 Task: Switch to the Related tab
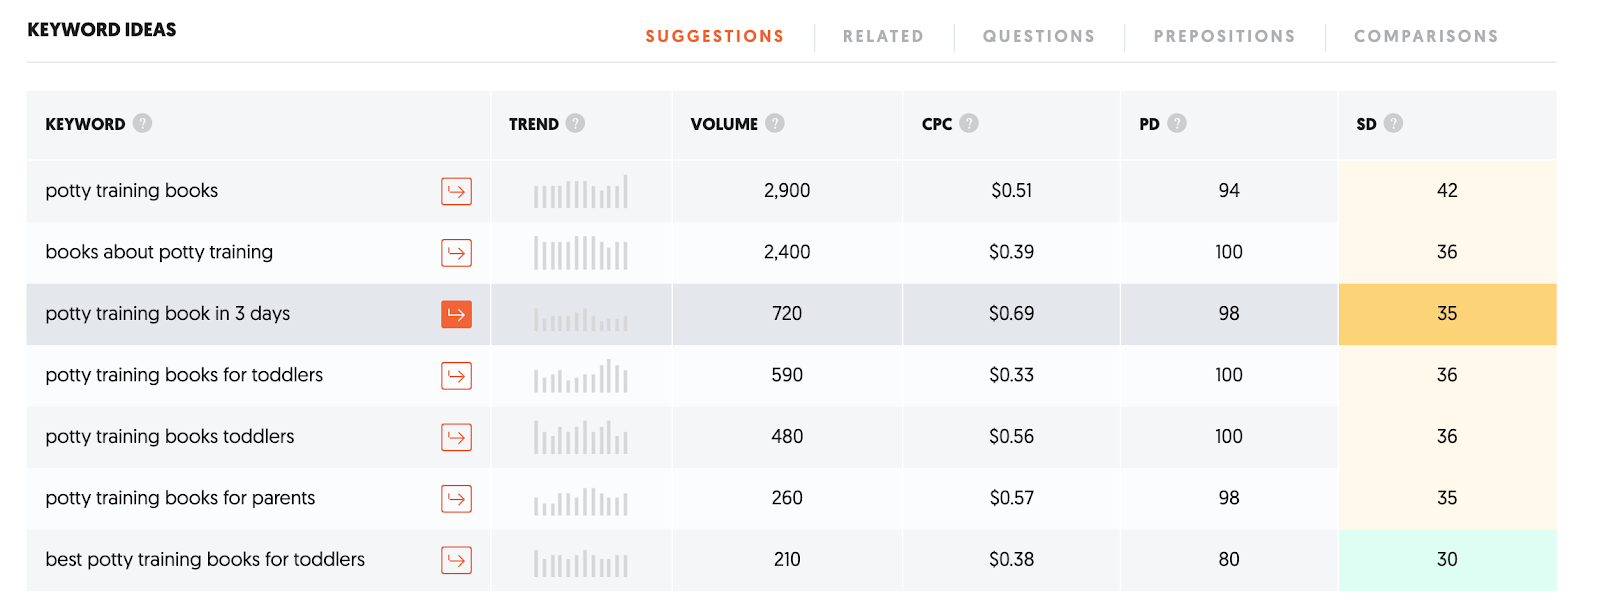coord(883,36)
